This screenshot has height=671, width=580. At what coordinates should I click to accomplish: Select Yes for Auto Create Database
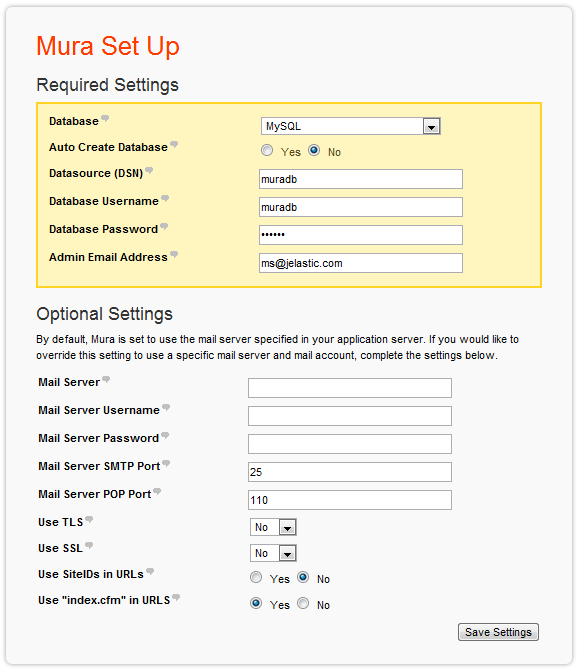tap(267, 151)
